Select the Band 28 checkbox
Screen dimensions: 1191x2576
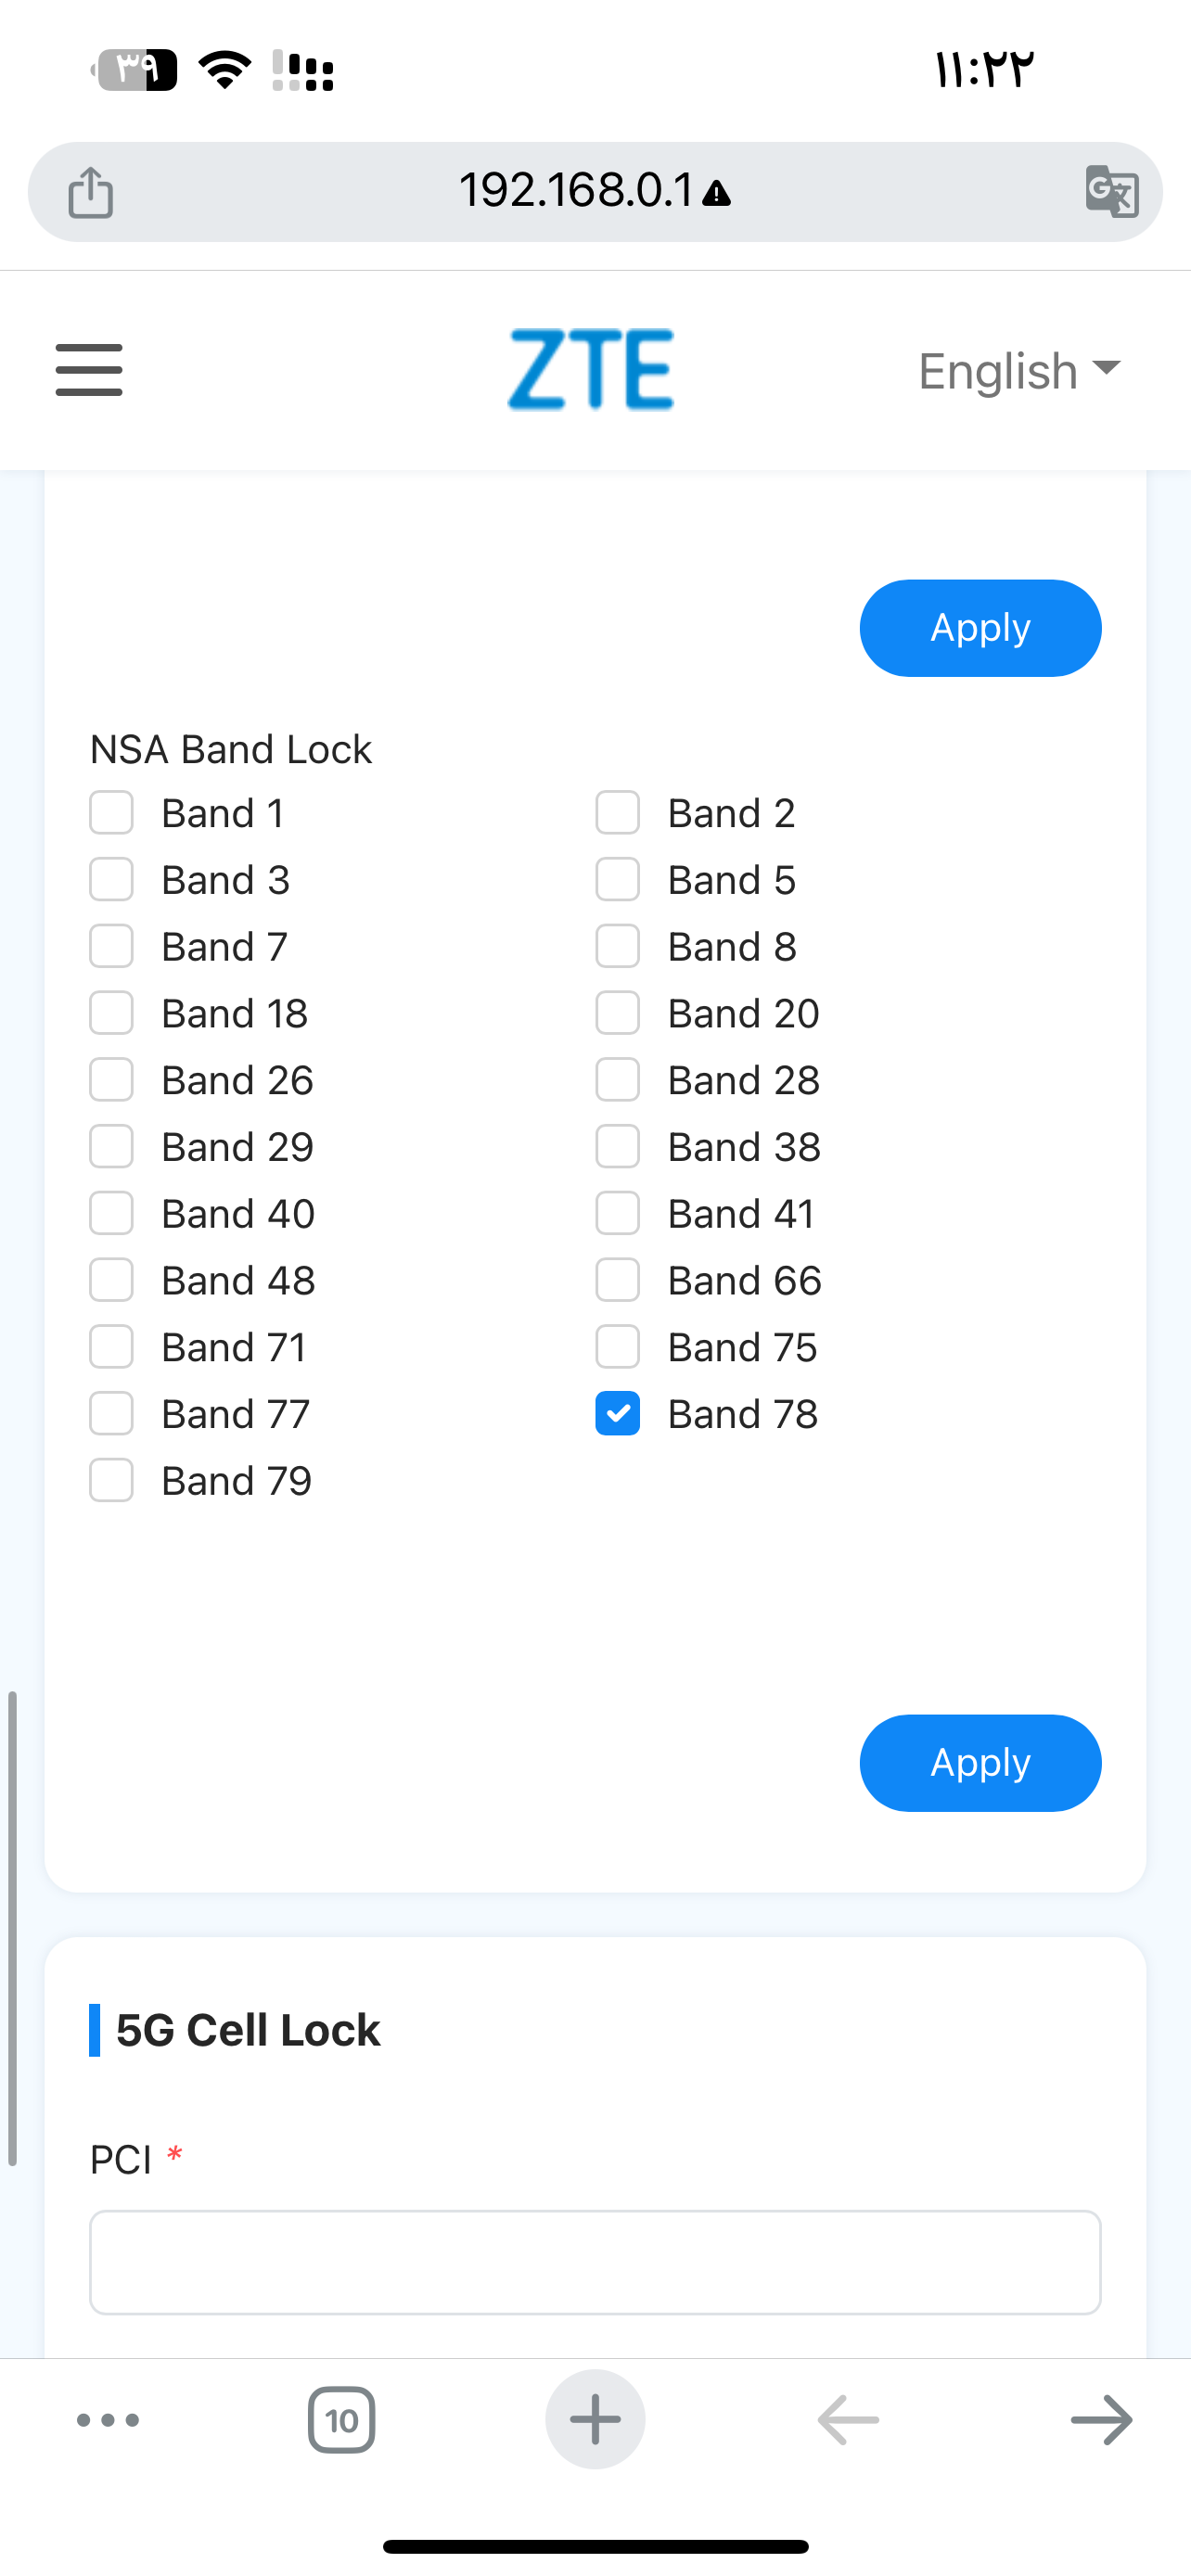[617, 1080]
